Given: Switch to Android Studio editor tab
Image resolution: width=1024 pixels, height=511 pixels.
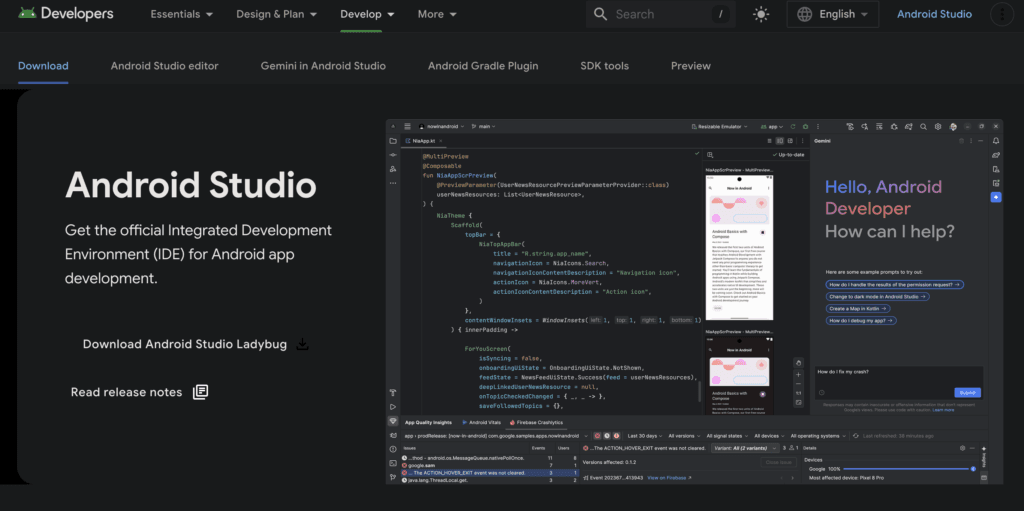Looking at the screenshot, I should pyautogui.click(x=165, y=66).
